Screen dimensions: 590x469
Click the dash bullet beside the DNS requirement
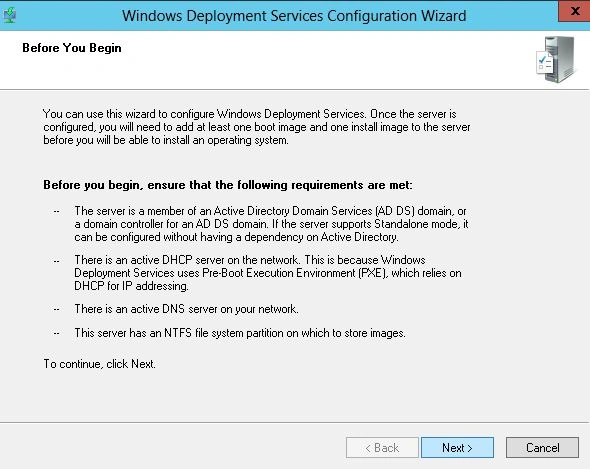[56, 309]
